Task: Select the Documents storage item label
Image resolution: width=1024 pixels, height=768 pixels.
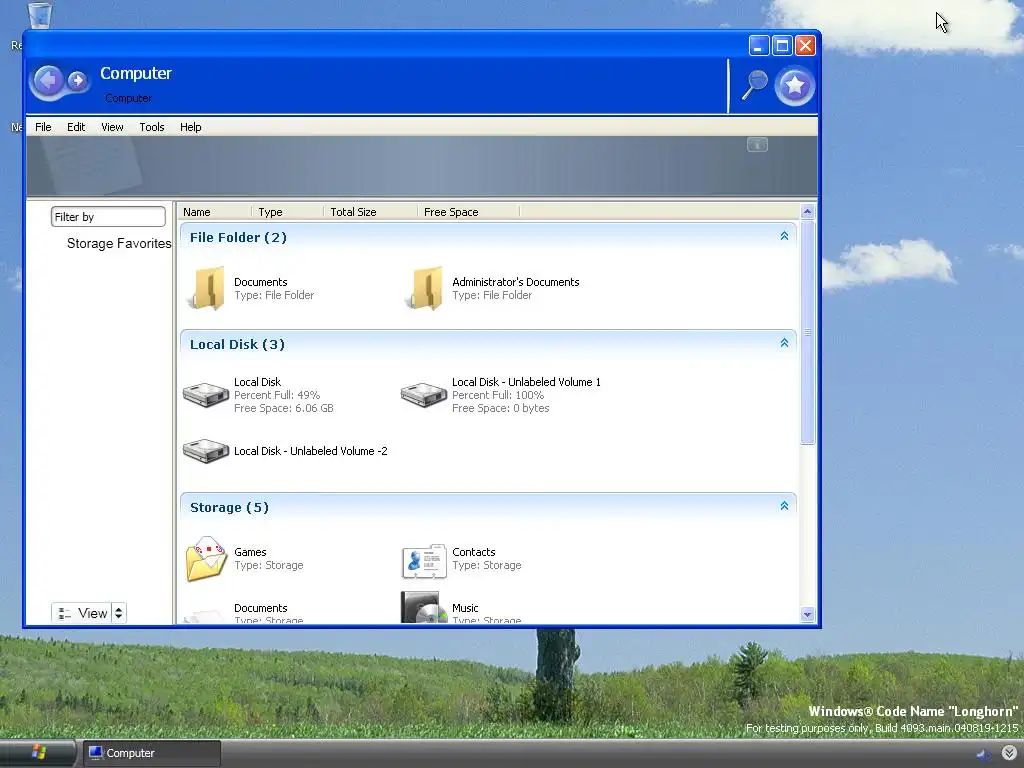Action: pos(261,608)
